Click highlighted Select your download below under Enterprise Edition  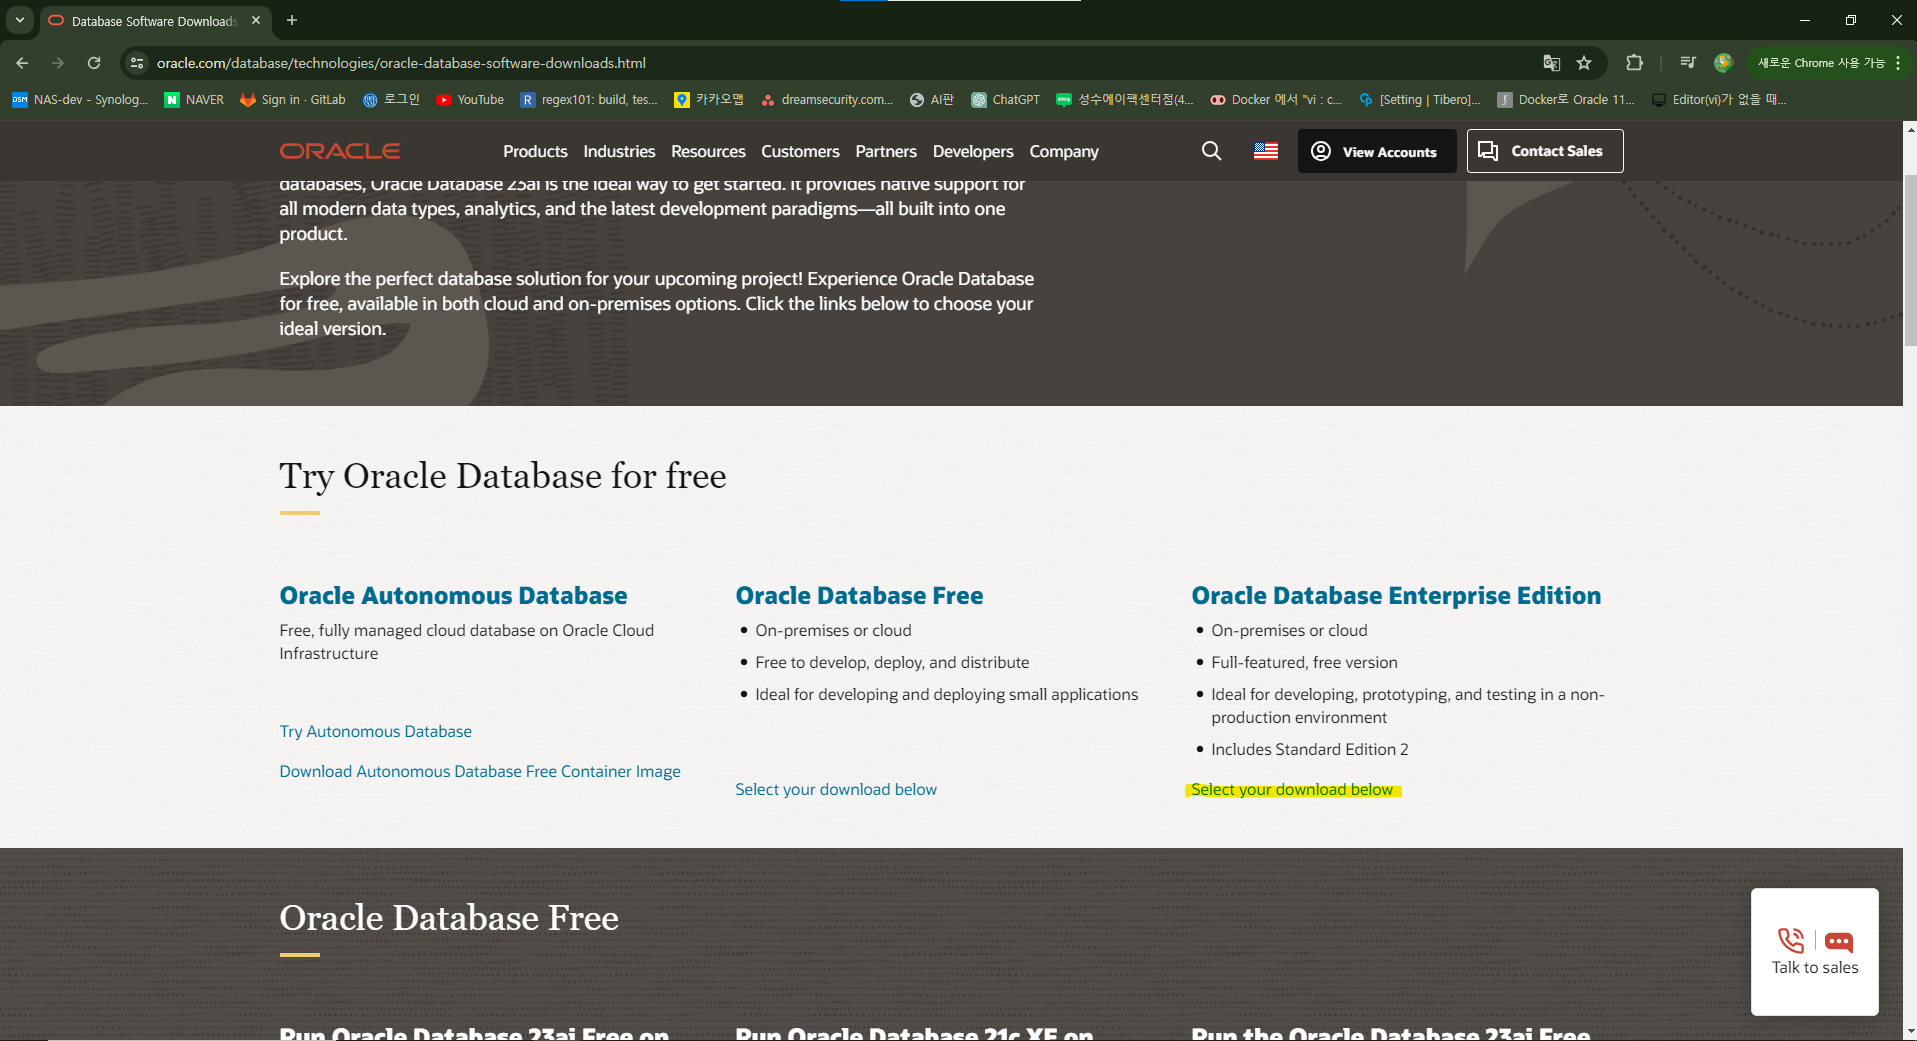click(1292, 790)
